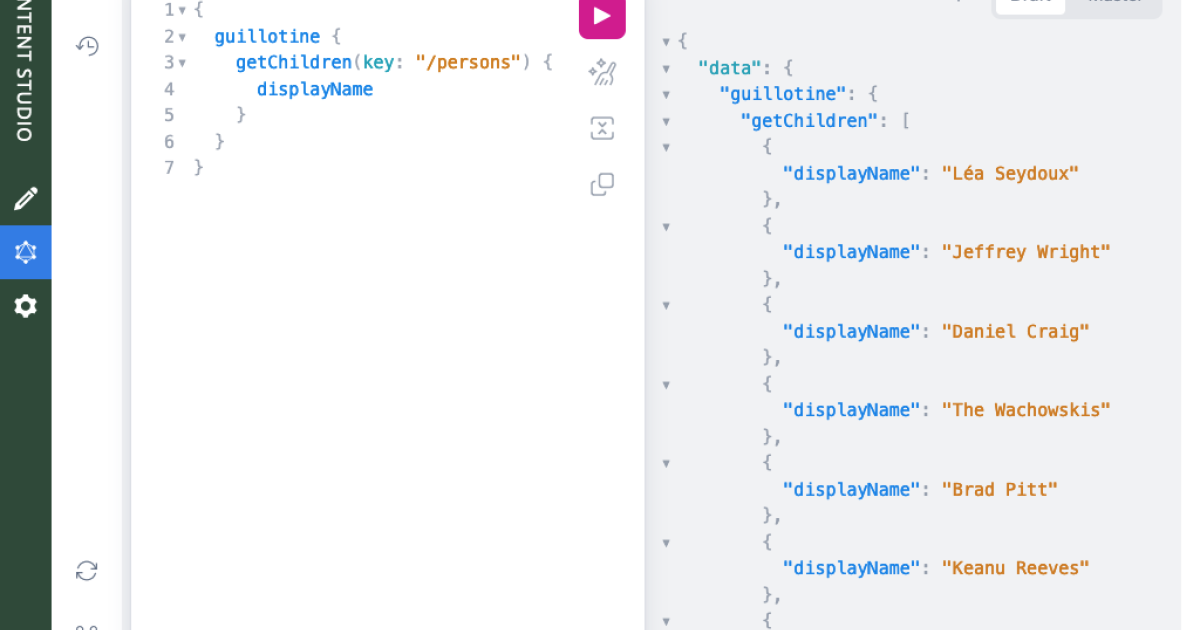The width and height of the screenshot is (1200, 630).
Task: Click the "Léa Seydoux" displayName value
Action: point(1010,173)
